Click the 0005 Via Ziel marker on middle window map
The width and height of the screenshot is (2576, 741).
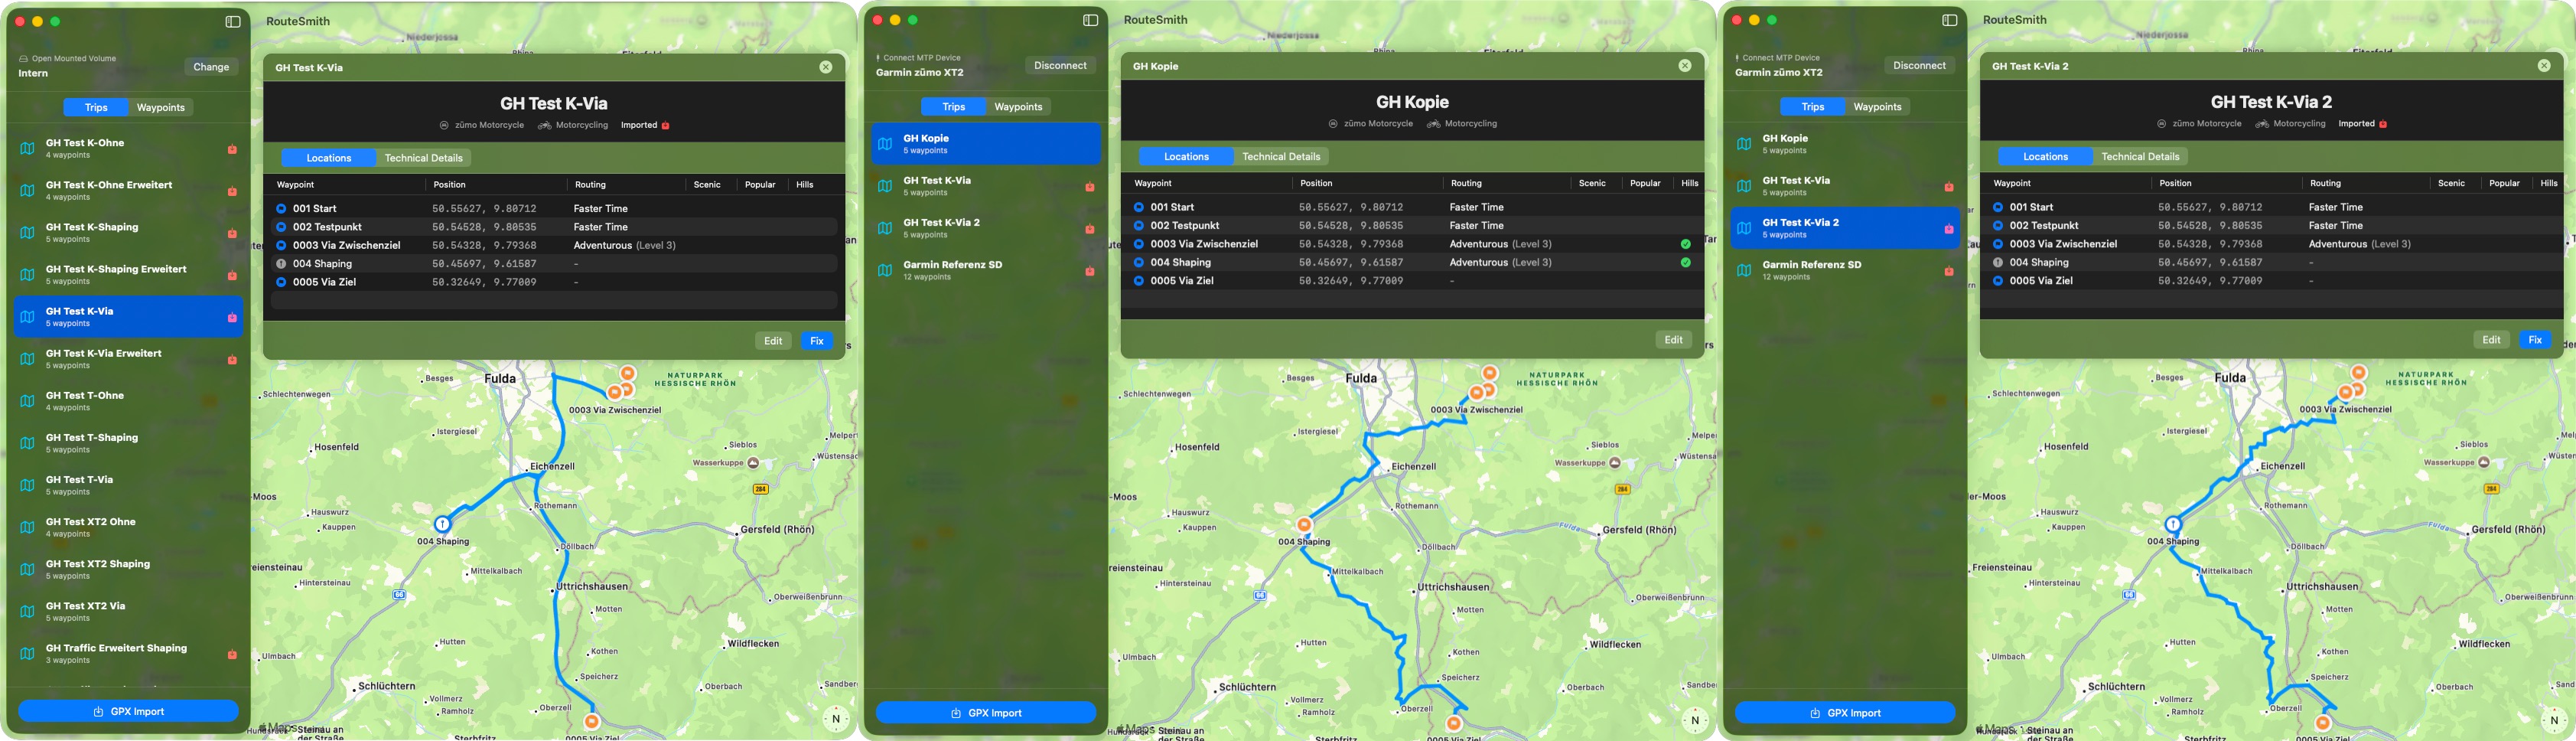coord(1454,723)
